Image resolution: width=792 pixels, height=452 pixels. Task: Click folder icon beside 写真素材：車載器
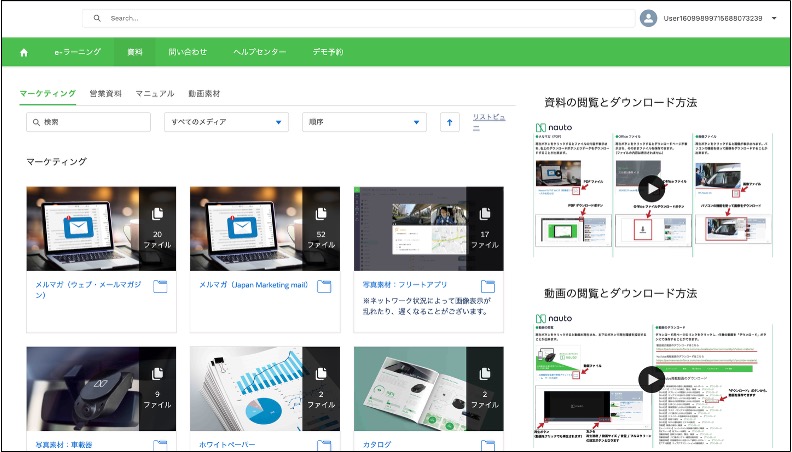[x=160, y=445]
